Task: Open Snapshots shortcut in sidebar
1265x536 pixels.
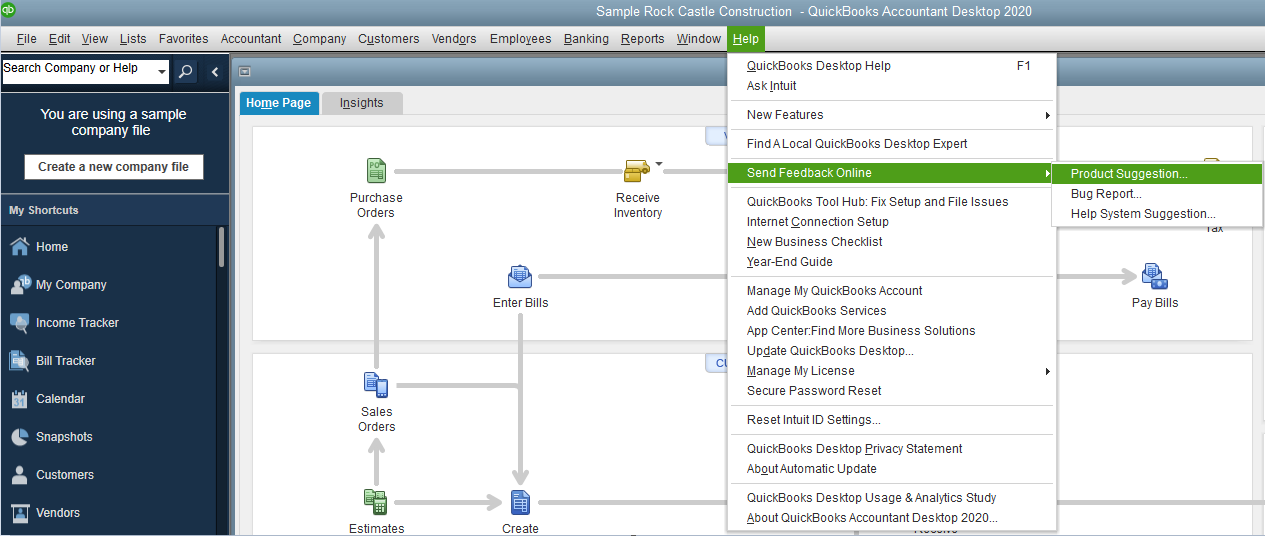Action: [64, 437]
